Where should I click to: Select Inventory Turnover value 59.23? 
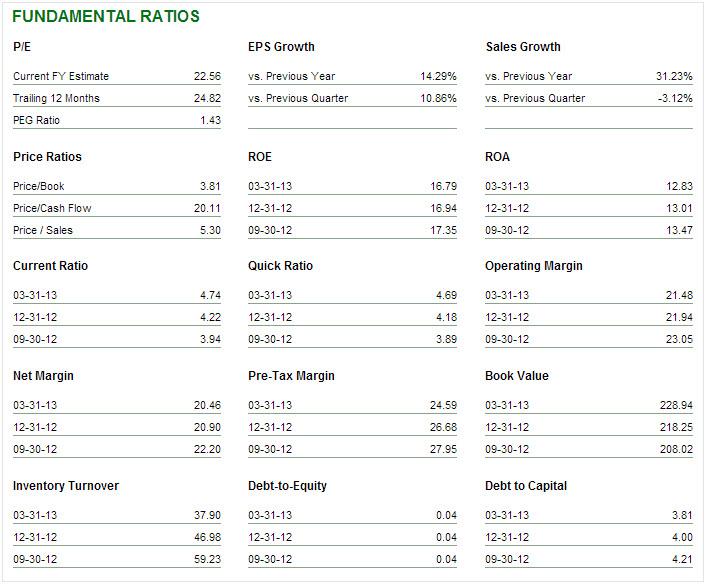pos(208,559)
